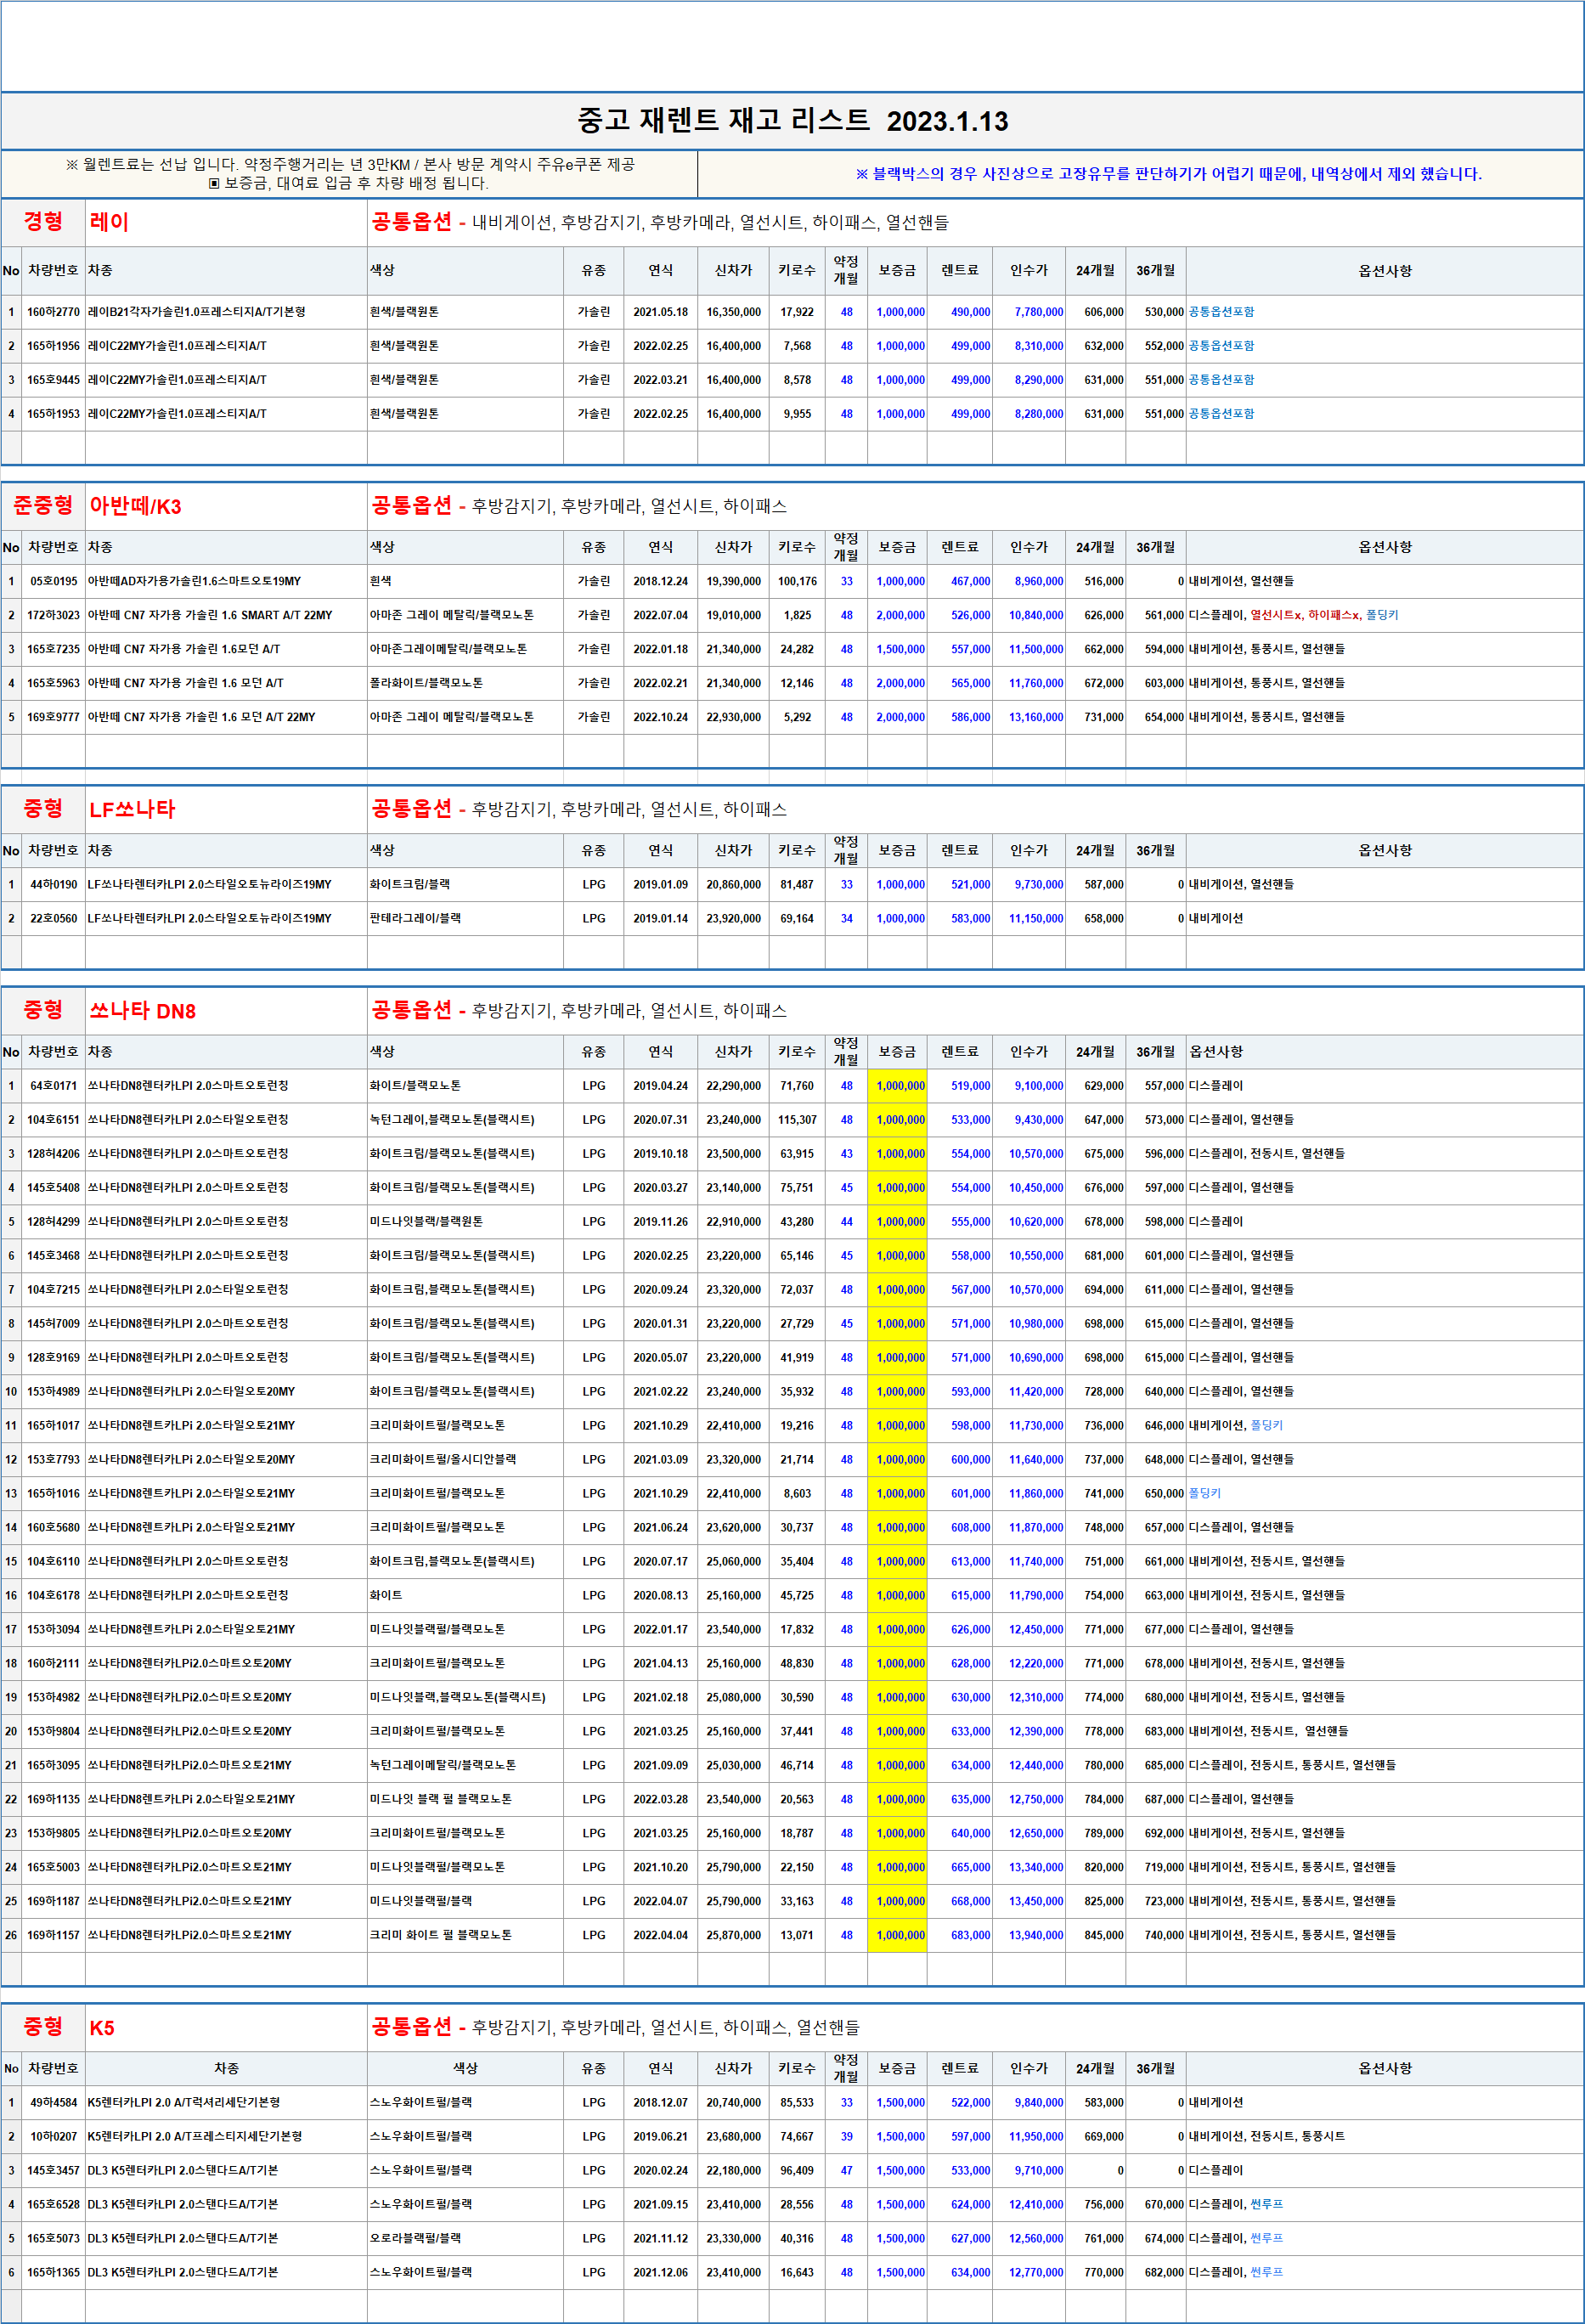Click options '내비게이션, 전동시트, 통풍시트' in K5 table
The width and height of the screenshot is (1585, 2324).
tap(1266, 2137)
